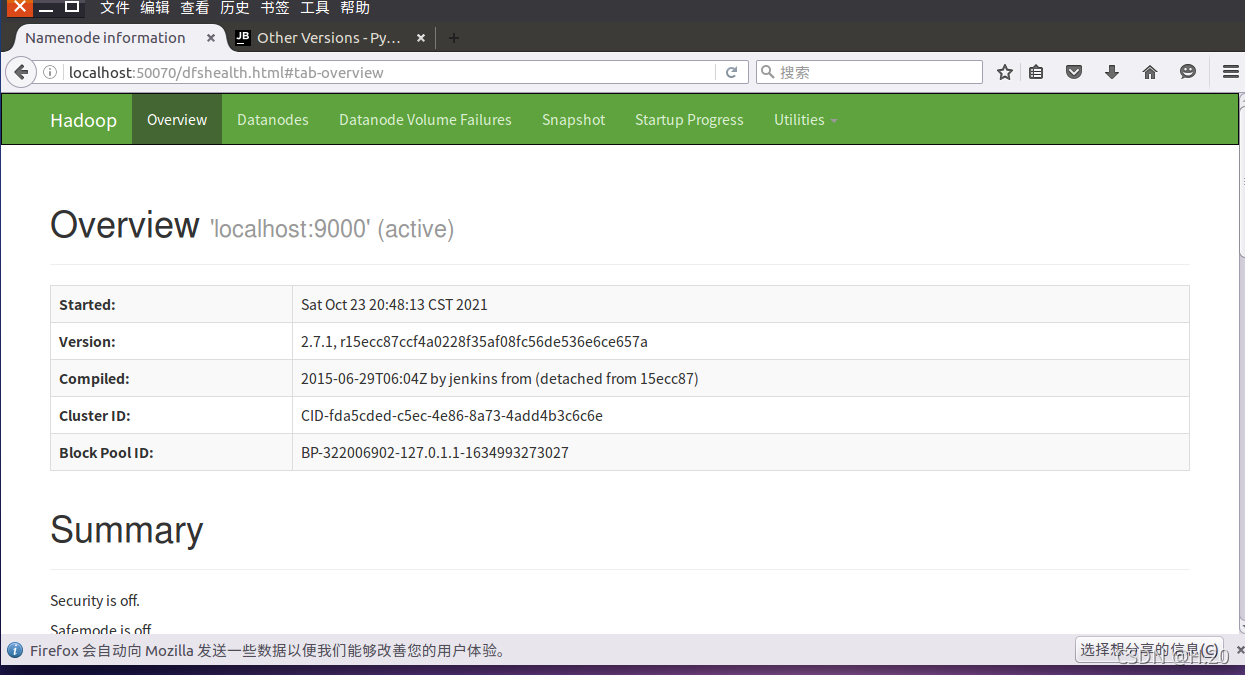Click the 选择我分享的信息 button
Screen dimensions: 1245x675
(x=1150, y=649)
